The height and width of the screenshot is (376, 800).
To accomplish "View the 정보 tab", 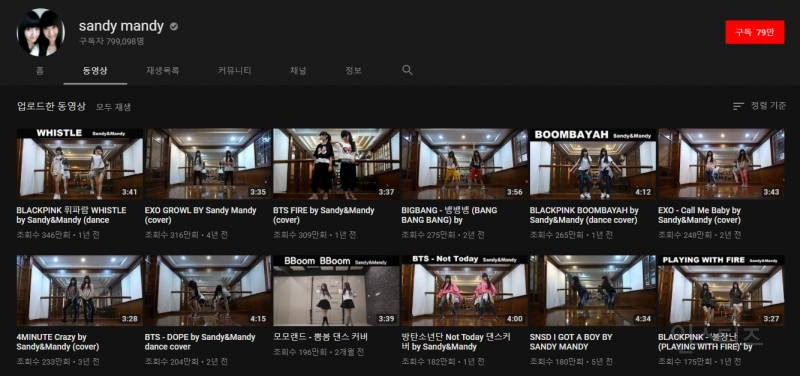I will [x=353, y=71].
